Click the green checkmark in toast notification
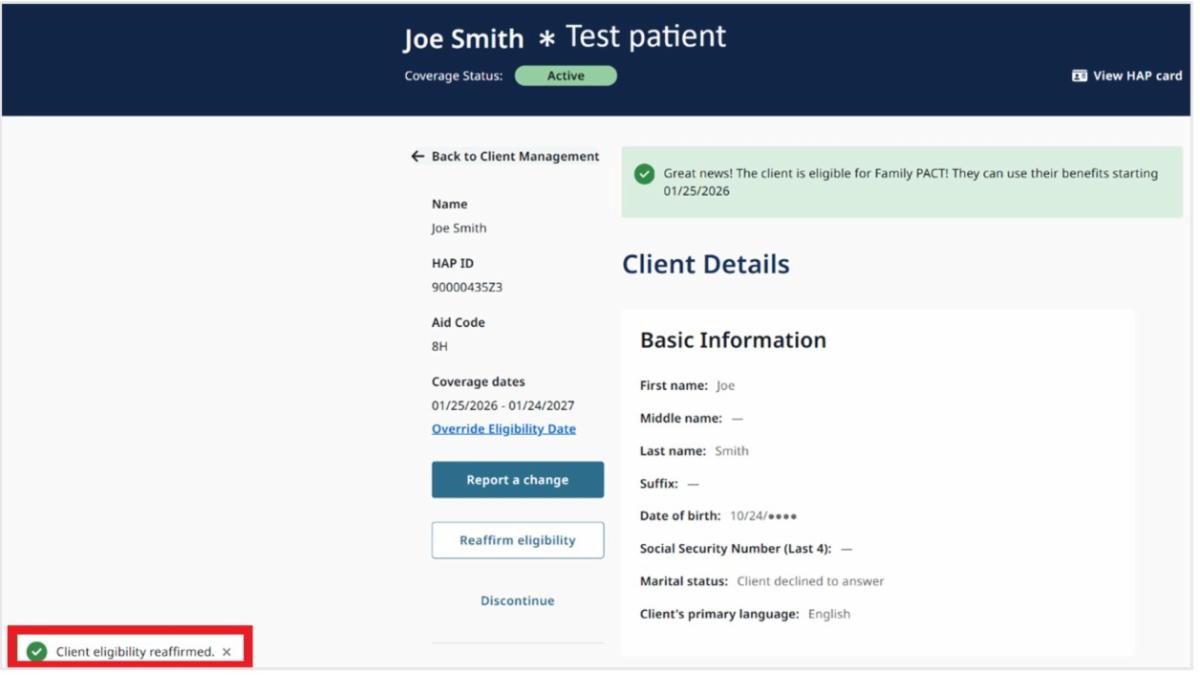 pos(37,652)
